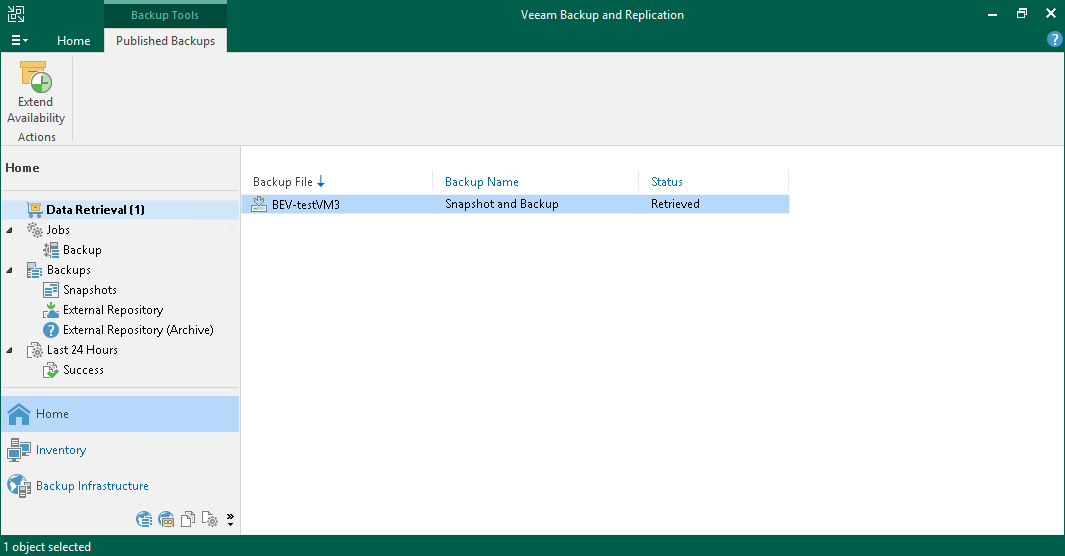Click the '1 object selected' status text
This screenshot has height=556, width=1065.
[47, 547]
